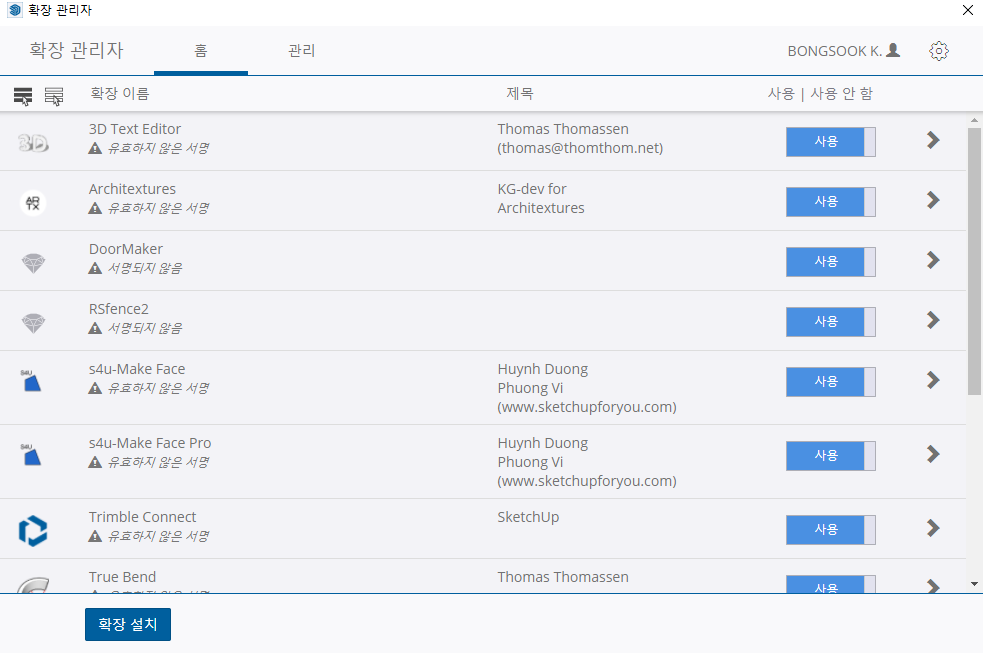
Task: Expand RSfence2 details chevron
Action: (933, 320)
